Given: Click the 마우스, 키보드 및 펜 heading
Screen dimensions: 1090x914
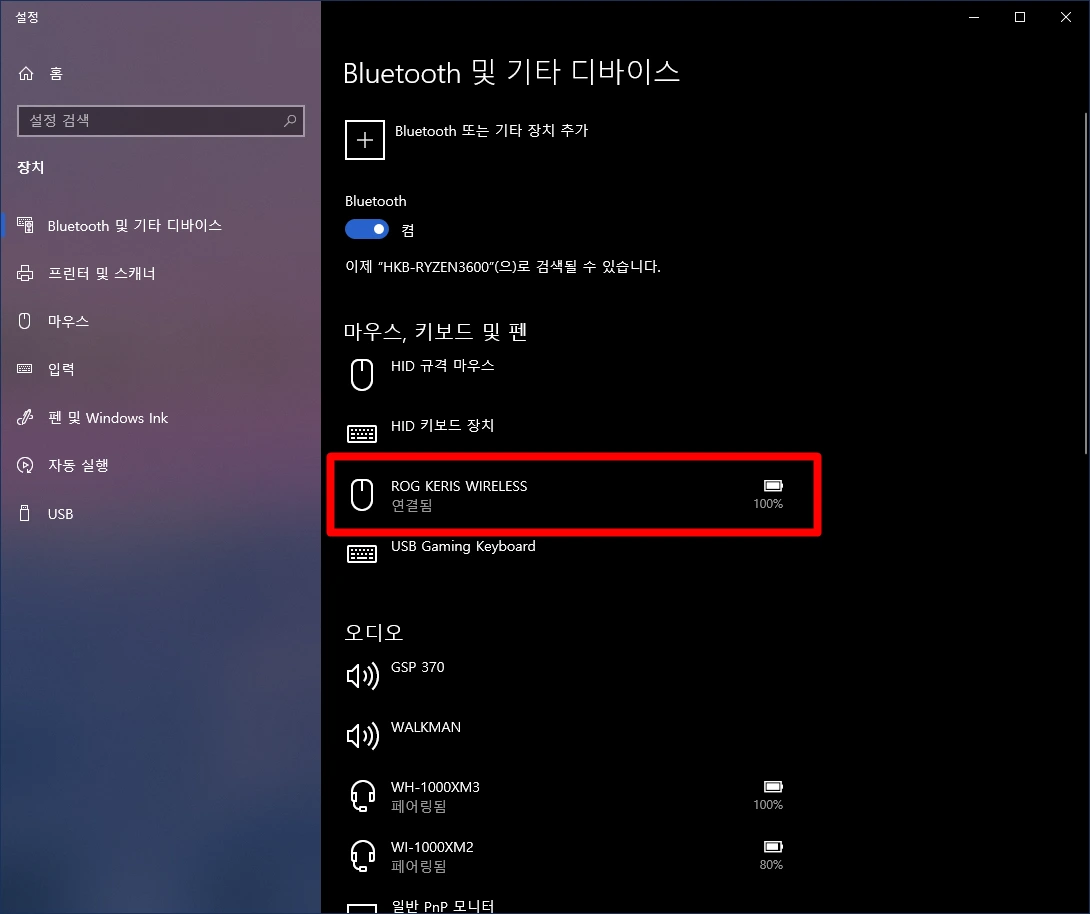Looking at the screenshot, I should pos(435,332).
